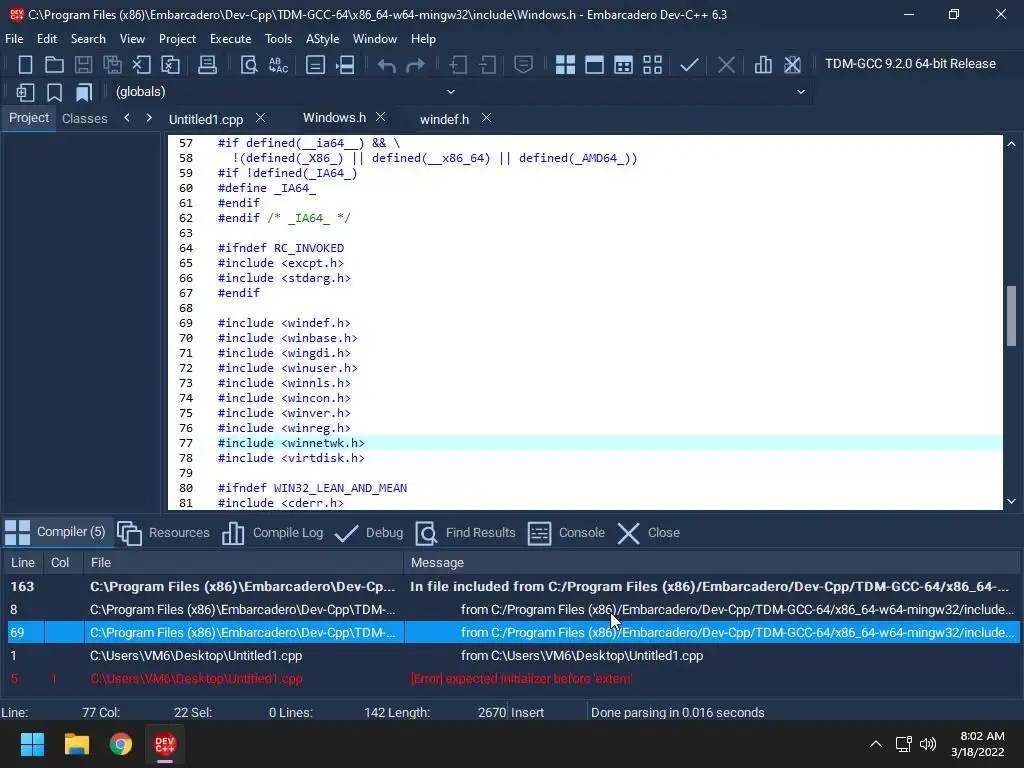The height and width of the screenshot is (768, 1024).
Task: Click the Insert snippet icon in second toolbar
Action: [x=25, y=92]
